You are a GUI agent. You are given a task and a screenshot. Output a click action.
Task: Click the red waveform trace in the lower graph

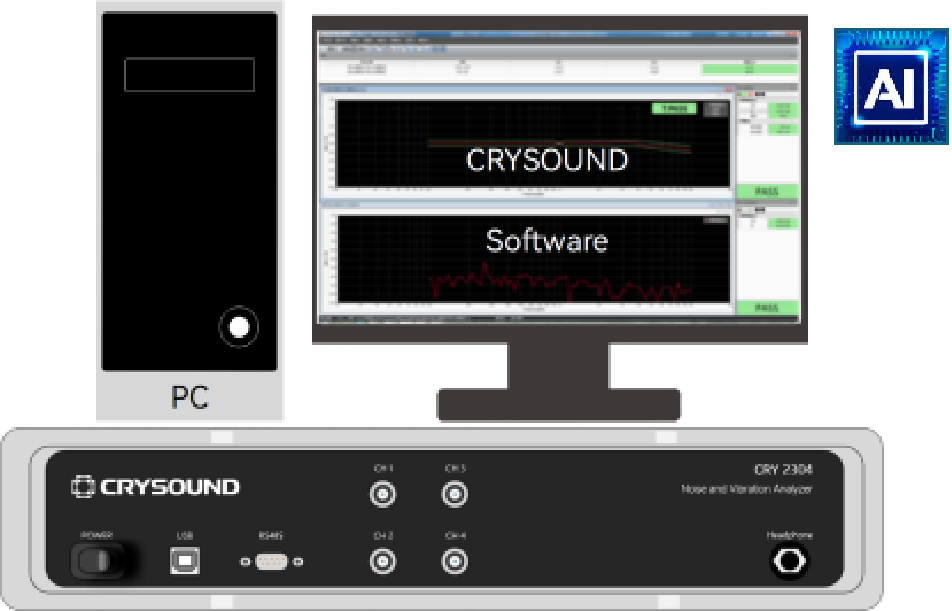pyautogui.click(x=559, y=283)
